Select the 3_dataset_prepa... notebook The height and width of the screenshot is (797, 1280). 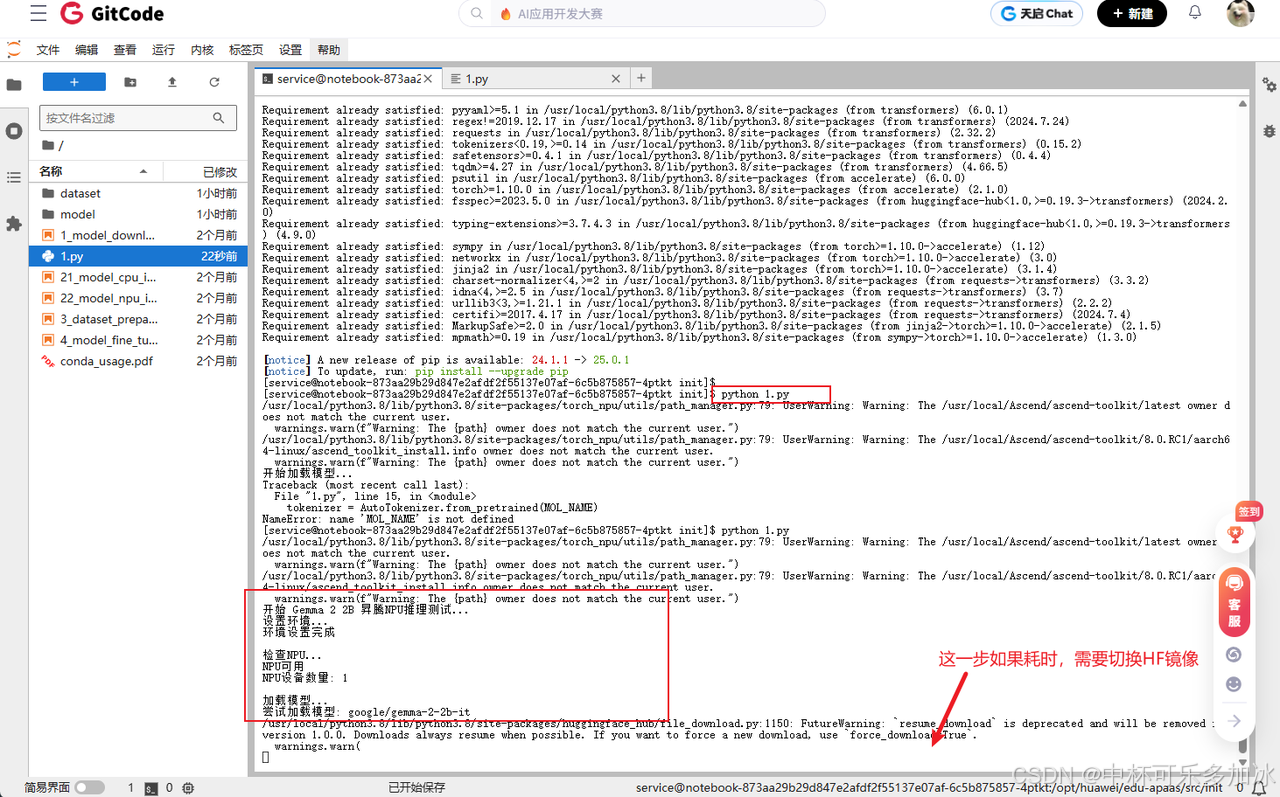click(x=139, y=319)
